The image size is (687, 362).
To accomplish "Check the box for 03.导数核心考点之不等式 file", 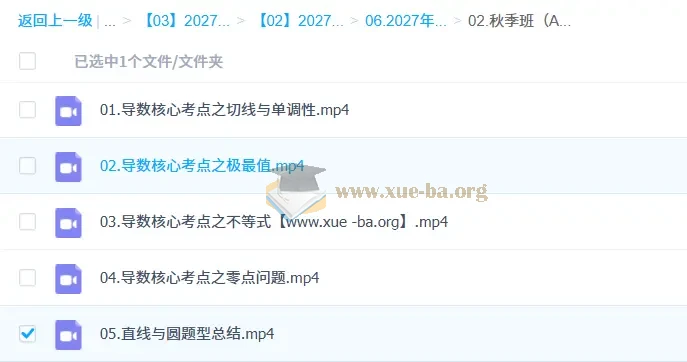I will 27,222.
